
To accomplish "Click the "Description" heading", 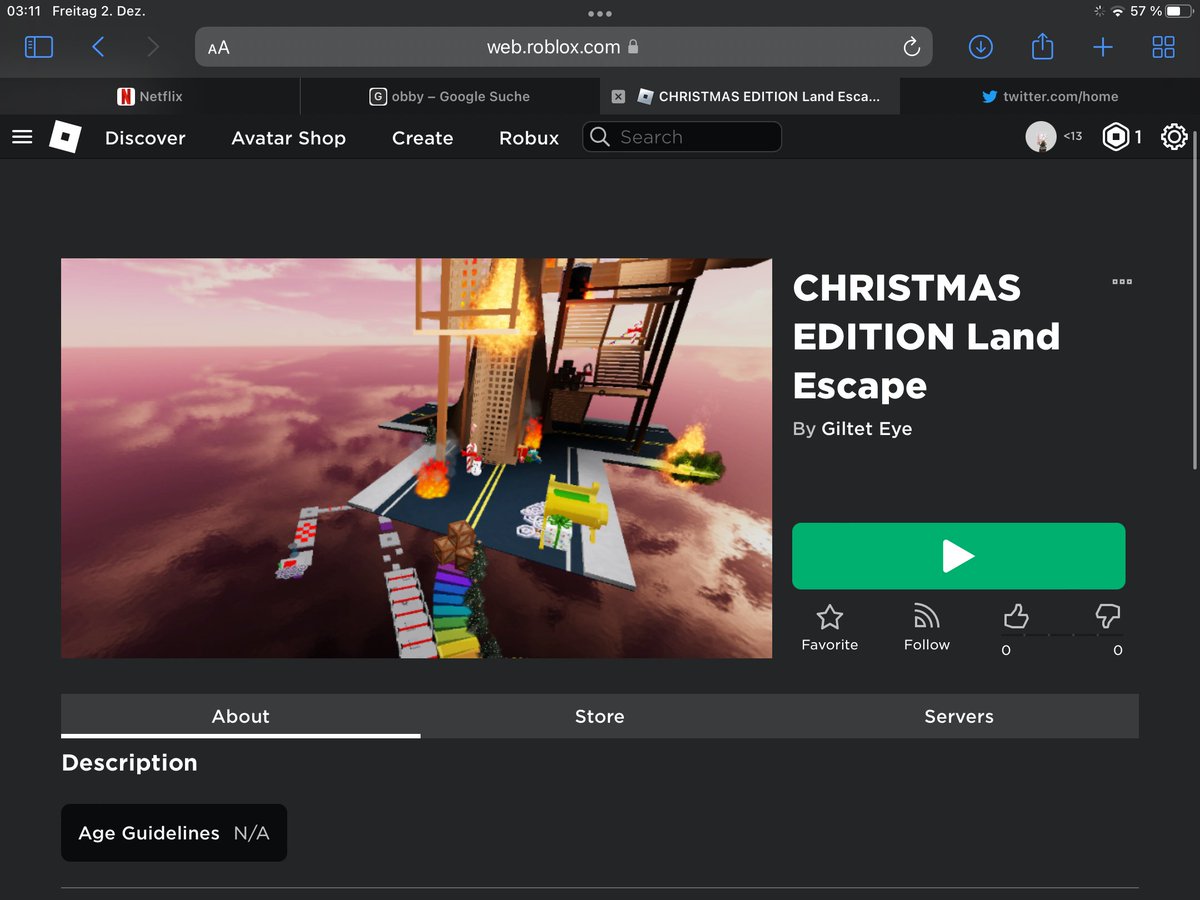I will (x=130, y=763).
